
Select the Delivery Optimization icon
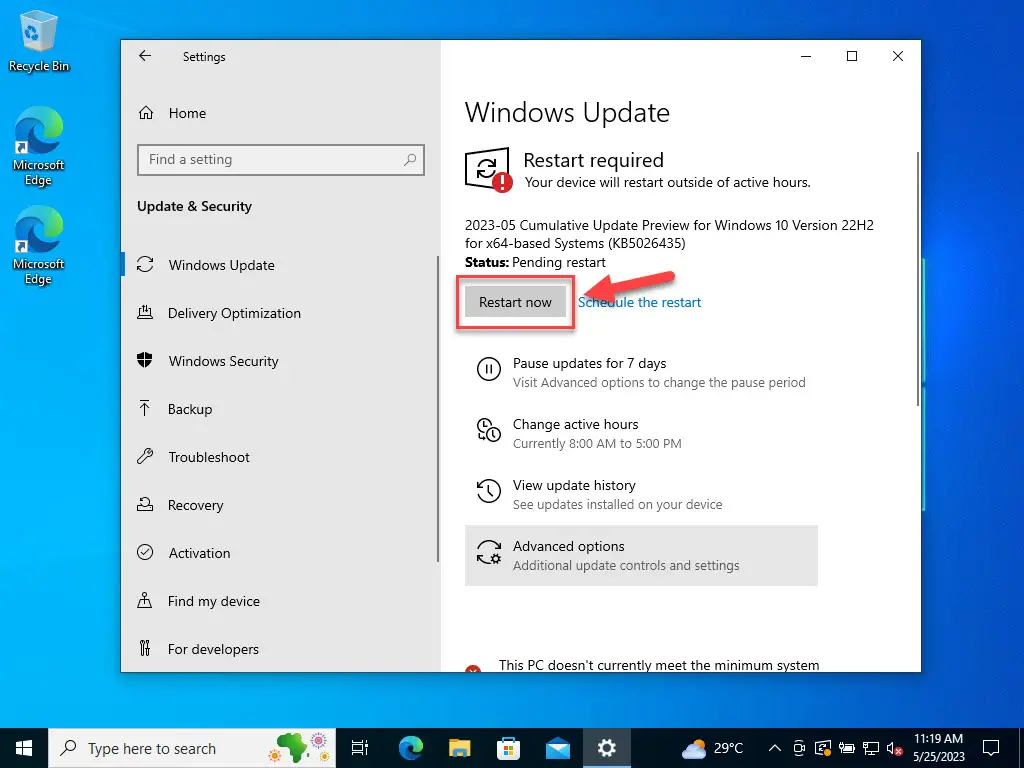click(145, 312)
